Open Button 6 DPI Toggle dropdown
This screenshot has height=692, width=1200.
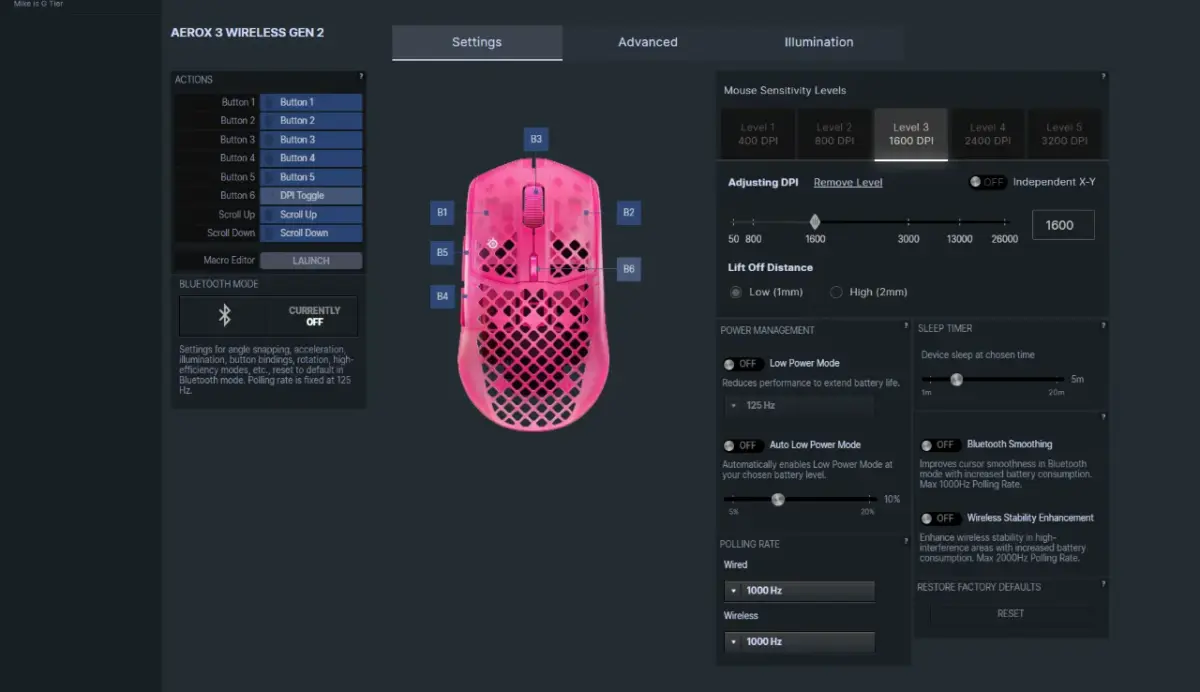click(311, 195)
